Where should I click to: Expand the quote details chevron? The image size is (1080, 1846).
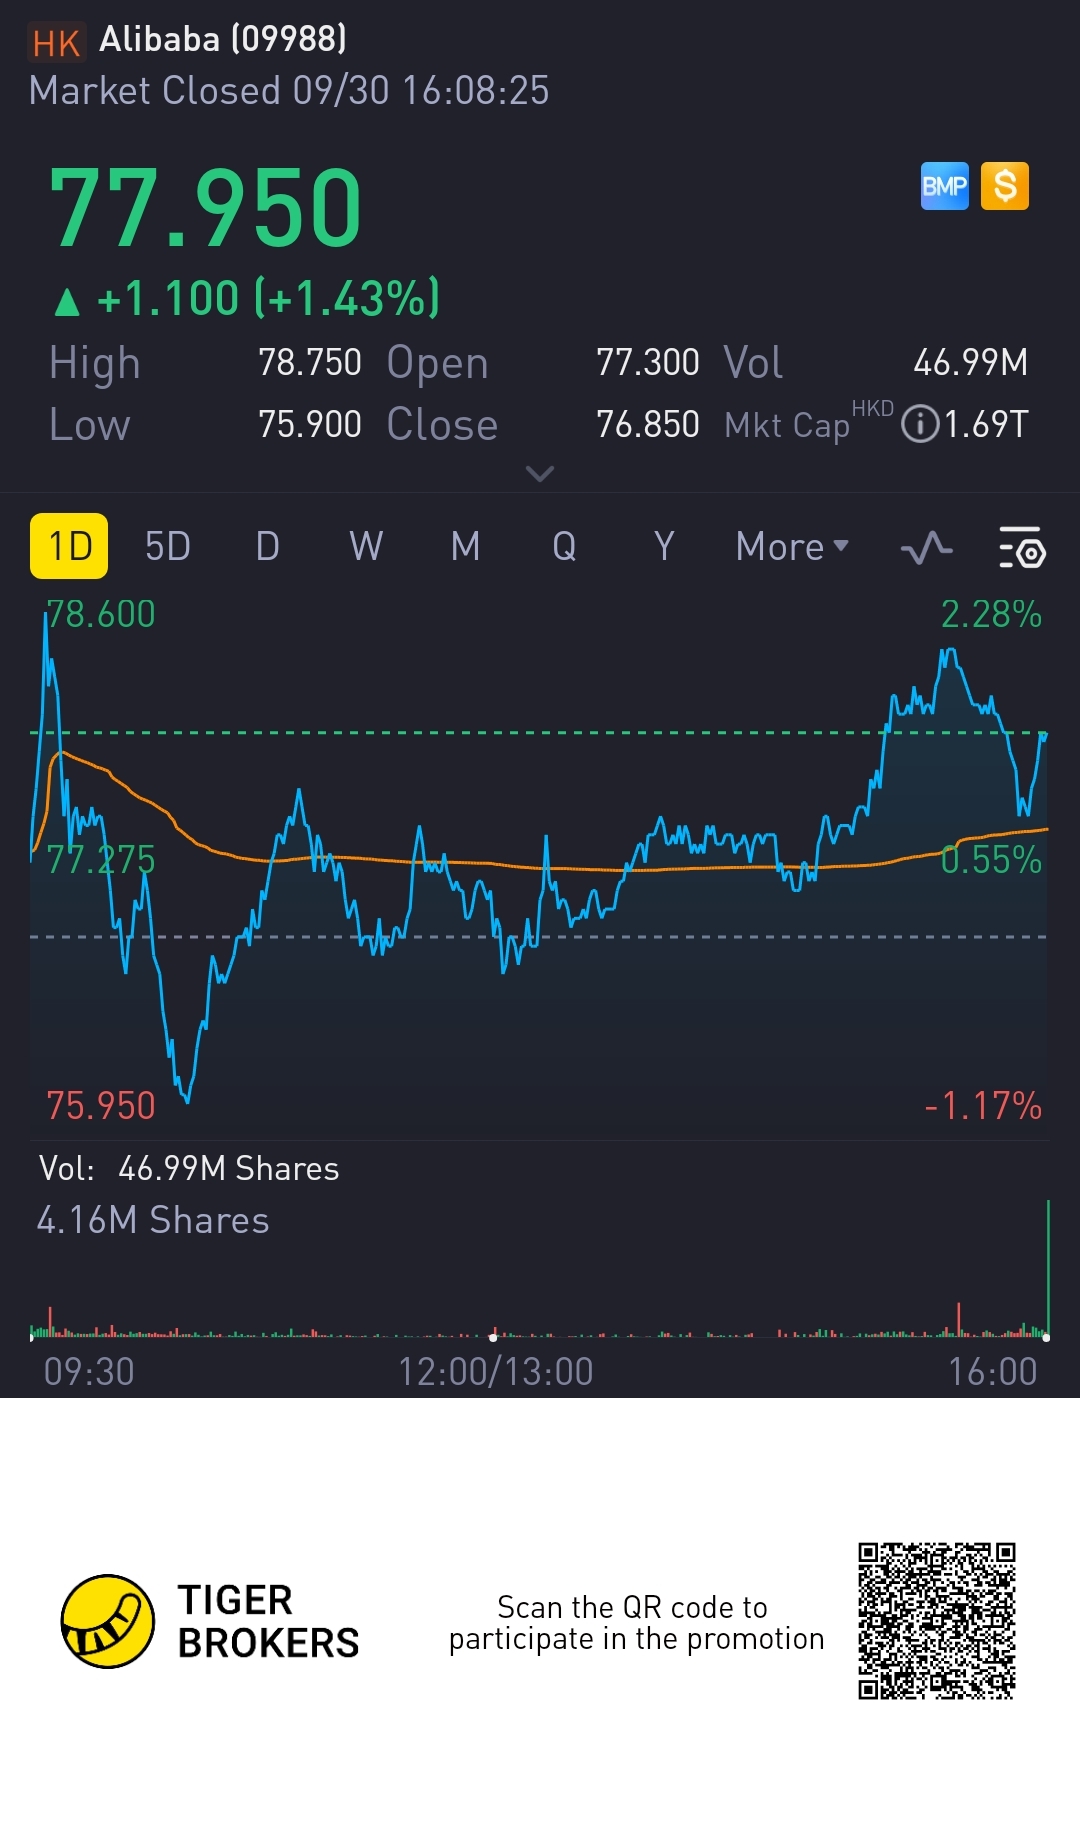[x=540, y=473]
